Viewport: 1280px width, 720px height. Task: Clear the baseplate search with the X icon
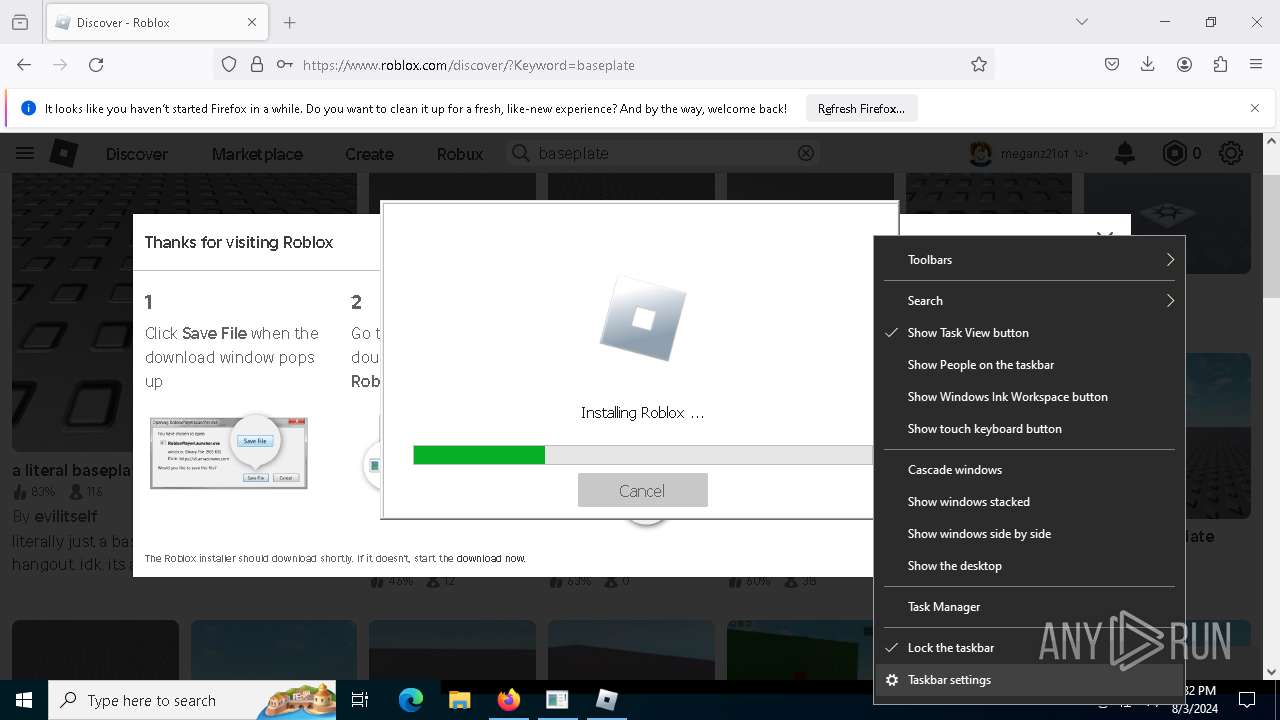coord(806,153)
